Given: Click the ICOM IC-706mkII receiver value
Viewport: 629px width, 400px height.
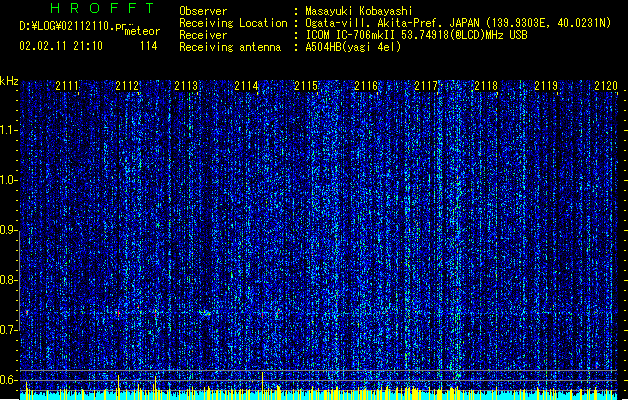Looking at the screenshot, I should 416,35.
